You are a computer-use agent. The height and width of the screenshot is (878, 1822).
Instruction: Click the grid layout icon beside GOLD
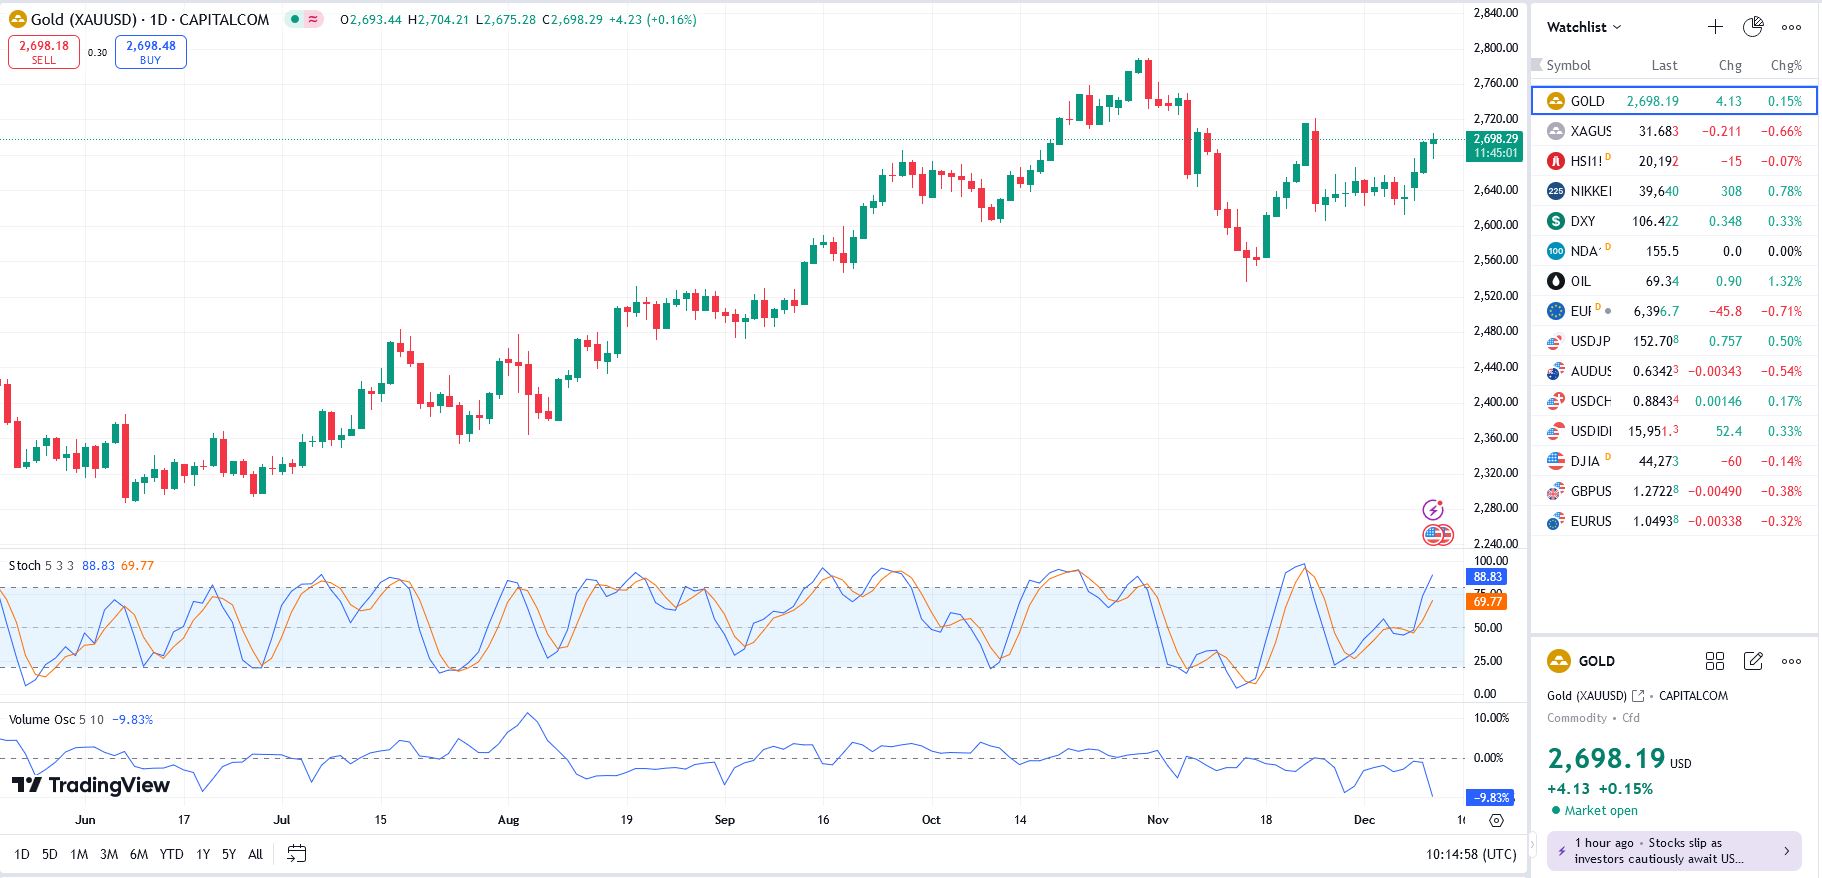click(x=1715, y=661)
